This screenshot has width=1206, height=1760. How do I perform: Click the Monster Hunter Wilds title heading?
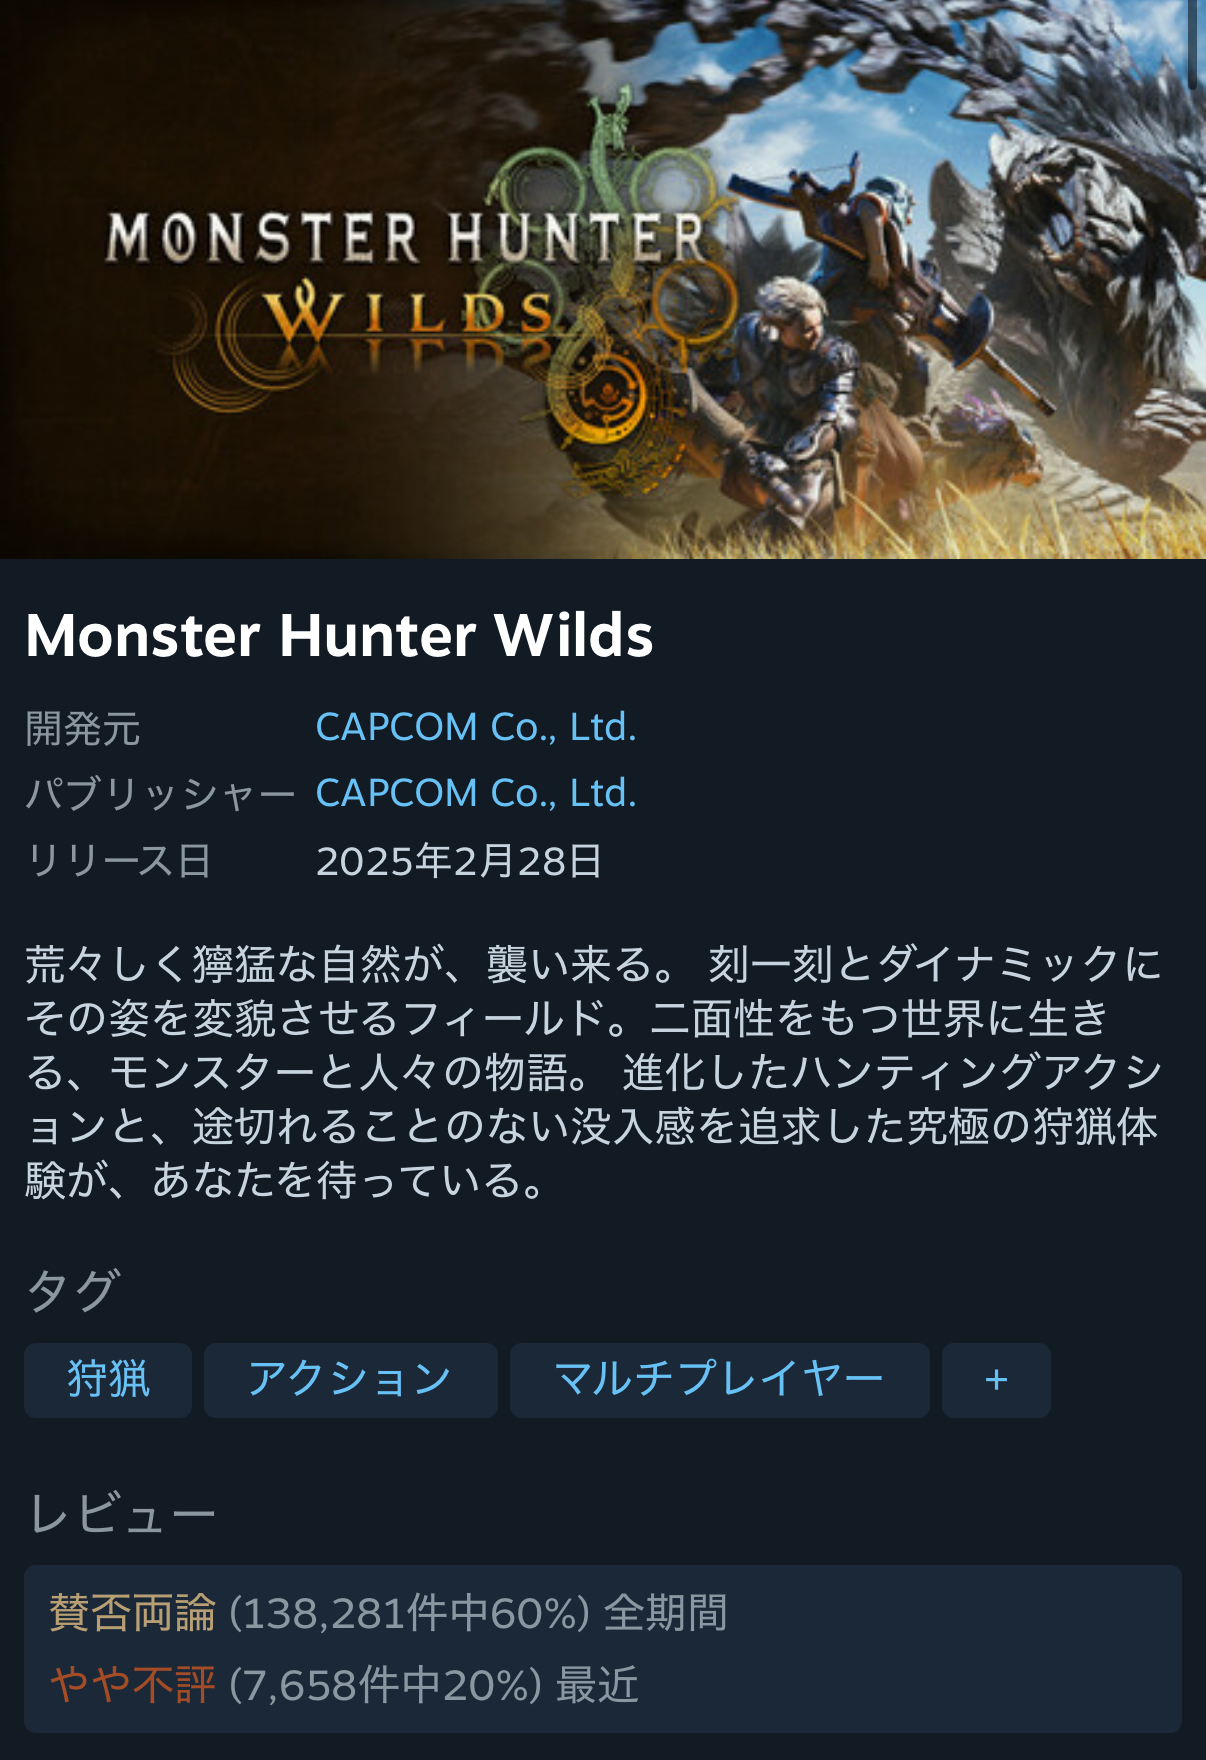(339, 635)
